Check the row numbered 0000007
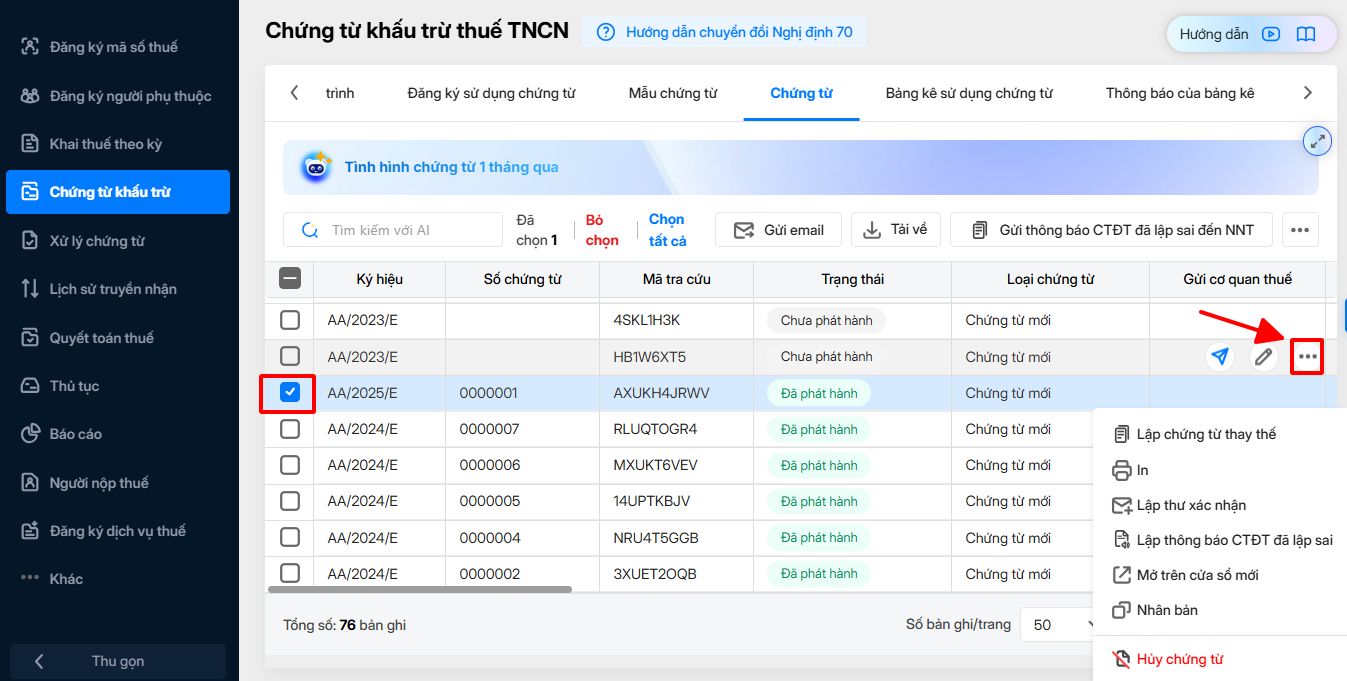This screenshot has height=681, width=1347. 289,429
